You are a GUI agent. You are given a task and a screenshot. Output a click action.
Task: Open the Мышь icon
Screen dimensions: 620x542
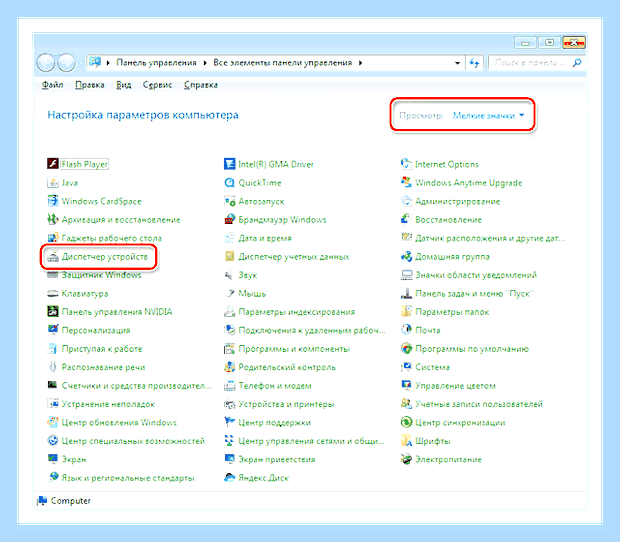pos(229,293)
